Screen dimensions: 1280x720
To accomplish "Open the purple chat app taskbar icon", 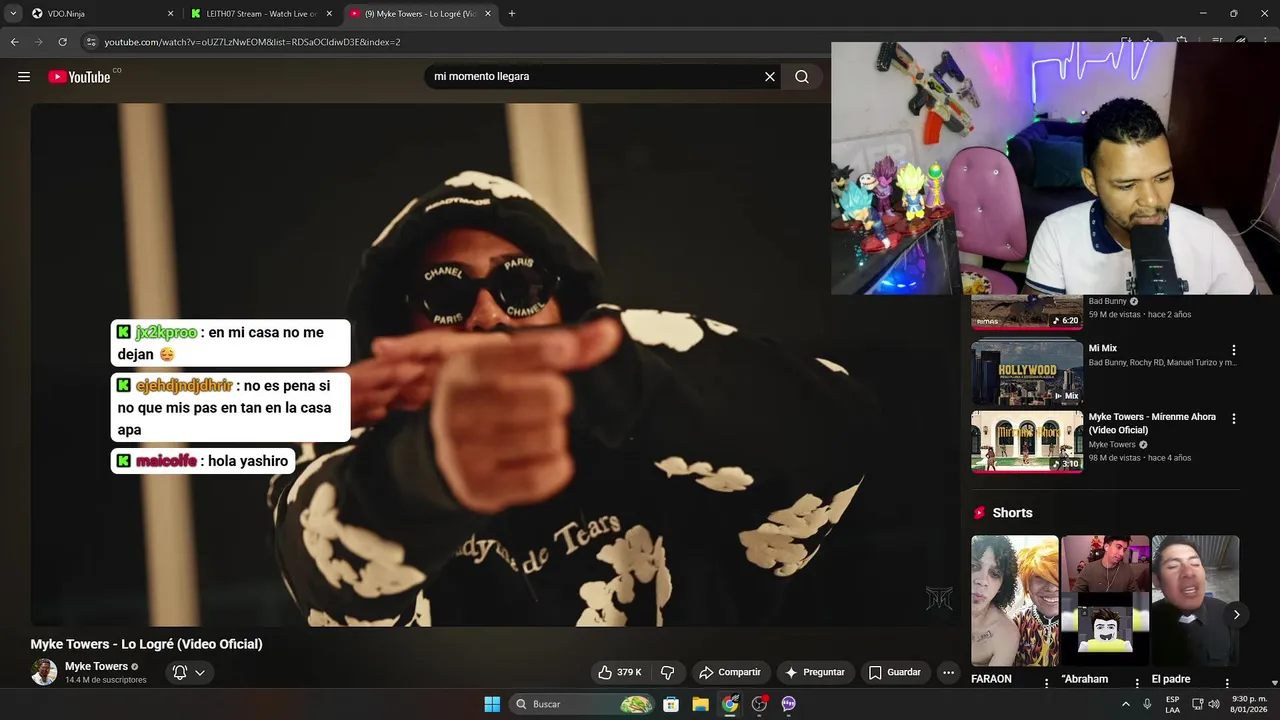I will tap(788, 704).
